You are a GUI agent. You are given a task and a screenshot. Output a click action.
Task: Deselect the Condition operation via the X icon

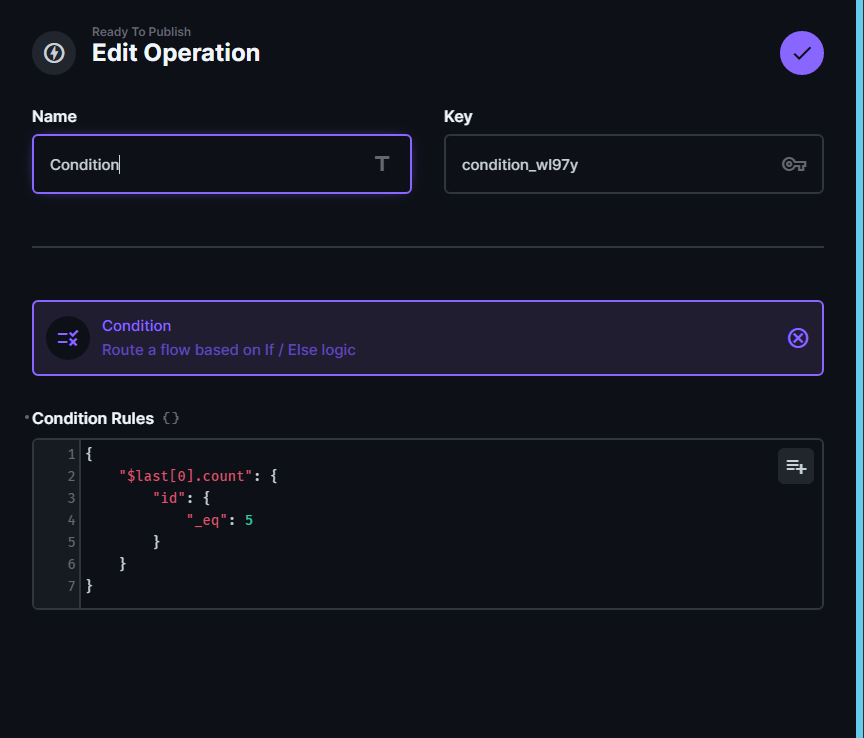(x=797, y=338)
